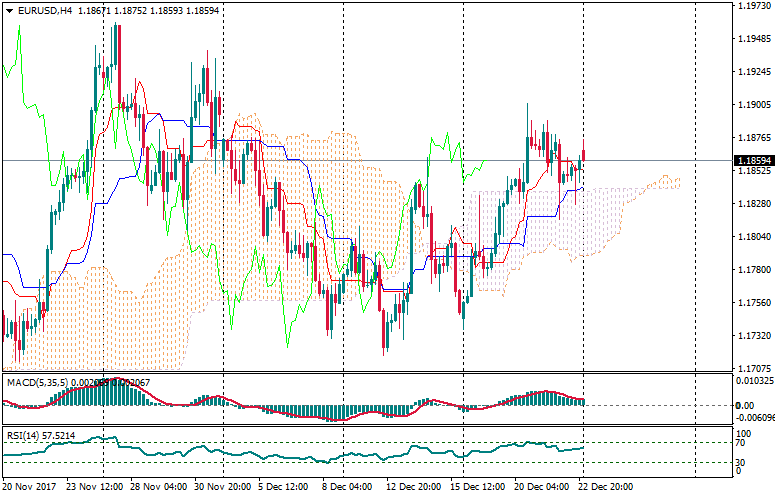The image size is (775, 498).
Task: Click the MACD(5,35,5) indicator label
Action: (x=30, y=382)
